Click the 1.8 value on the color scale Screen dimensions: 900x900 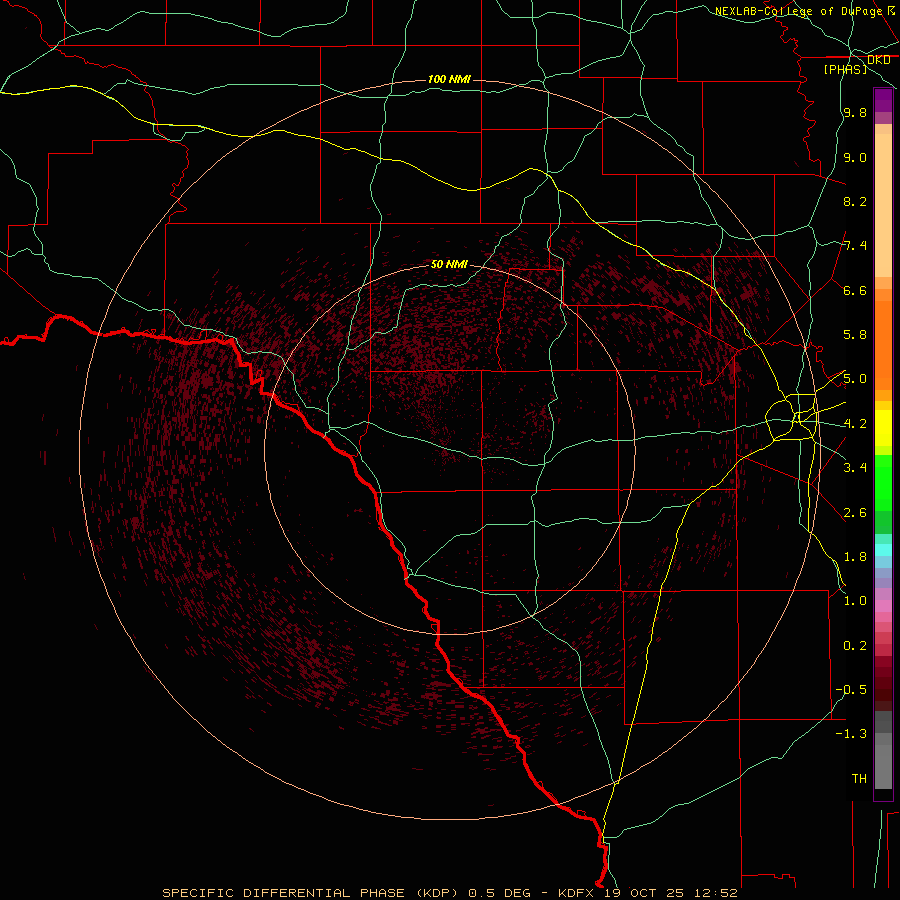point(855,557)
